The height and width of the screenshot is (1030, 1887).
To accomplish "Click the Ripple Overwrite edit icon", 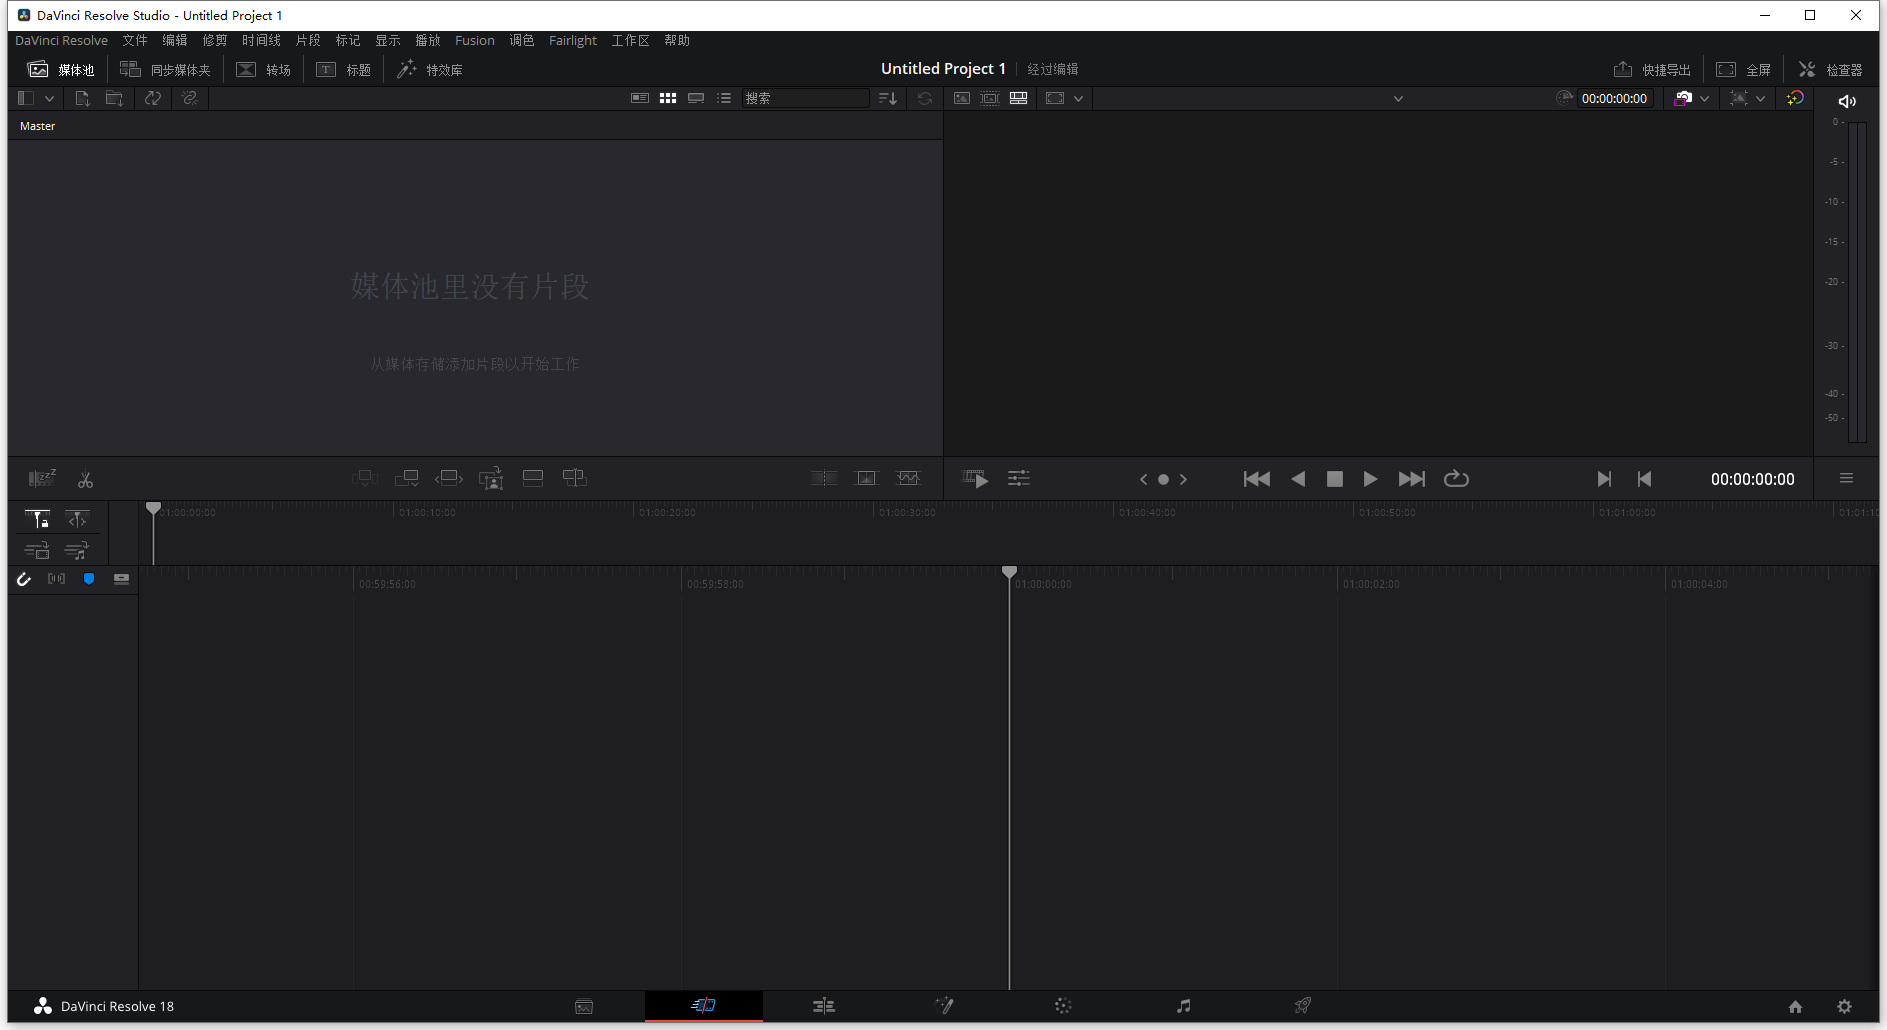I will (x=449, y=478).
